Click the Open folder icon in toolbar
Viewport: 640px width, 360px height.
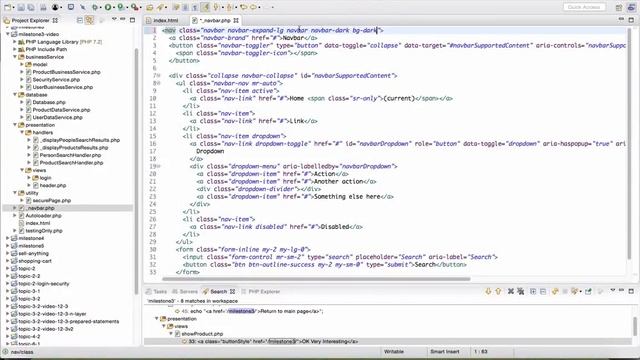pyautogui.click(x=150, y=7)
